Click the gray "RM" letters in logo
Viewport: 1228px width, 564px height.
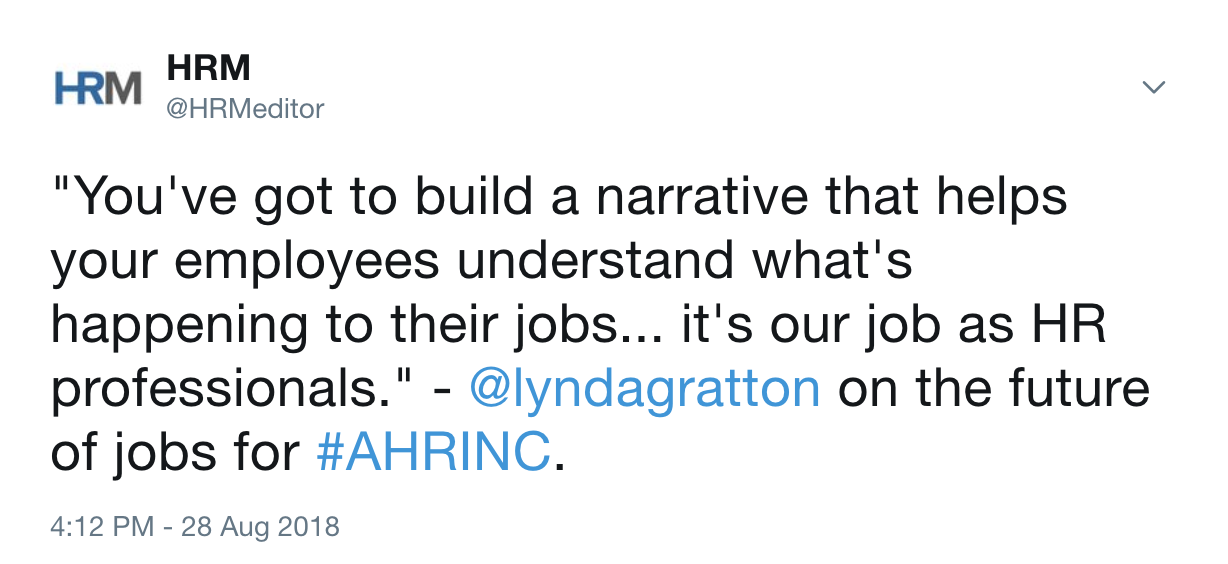[112, 88]
